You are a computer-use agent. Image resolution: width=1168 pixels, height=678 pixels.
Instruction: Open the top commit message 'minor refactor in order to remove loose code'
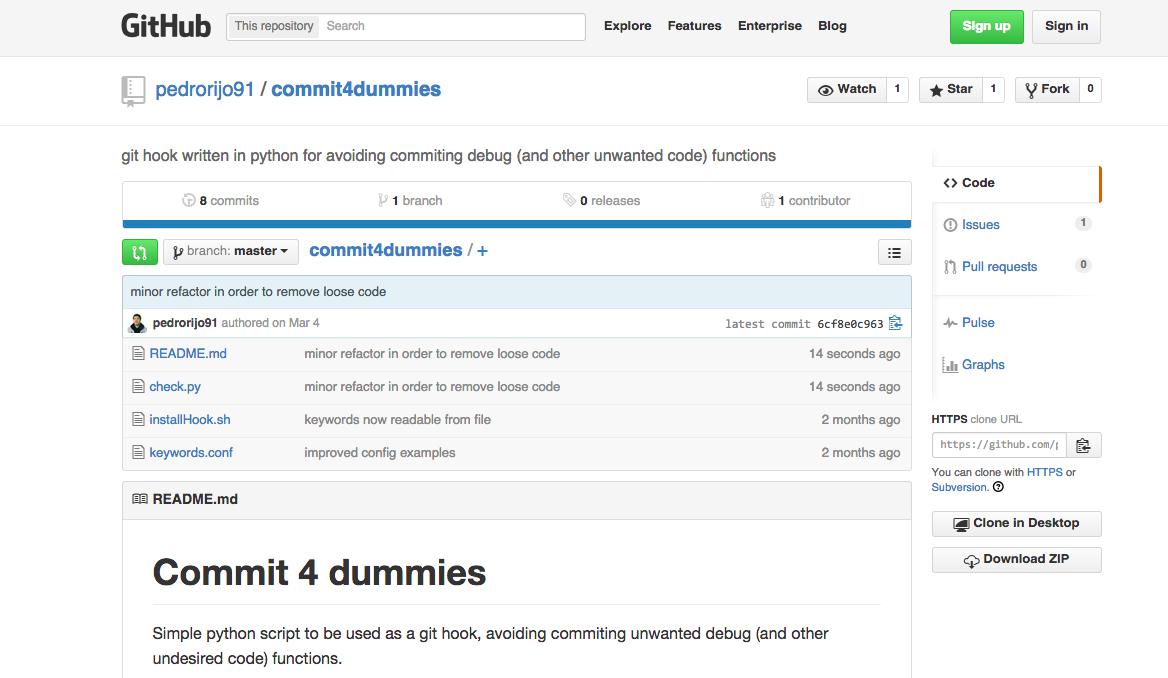pyautogui.click(x=258, y=291)
